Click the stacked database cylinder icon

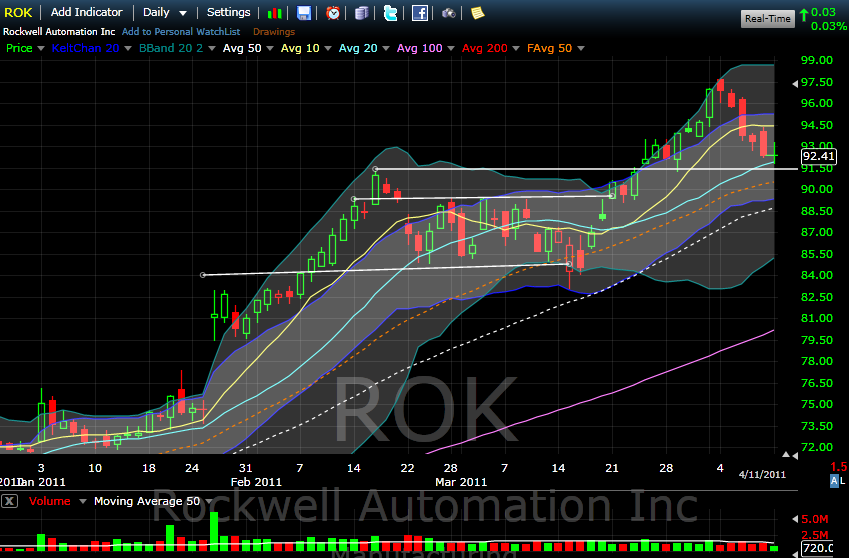point(361,13)
